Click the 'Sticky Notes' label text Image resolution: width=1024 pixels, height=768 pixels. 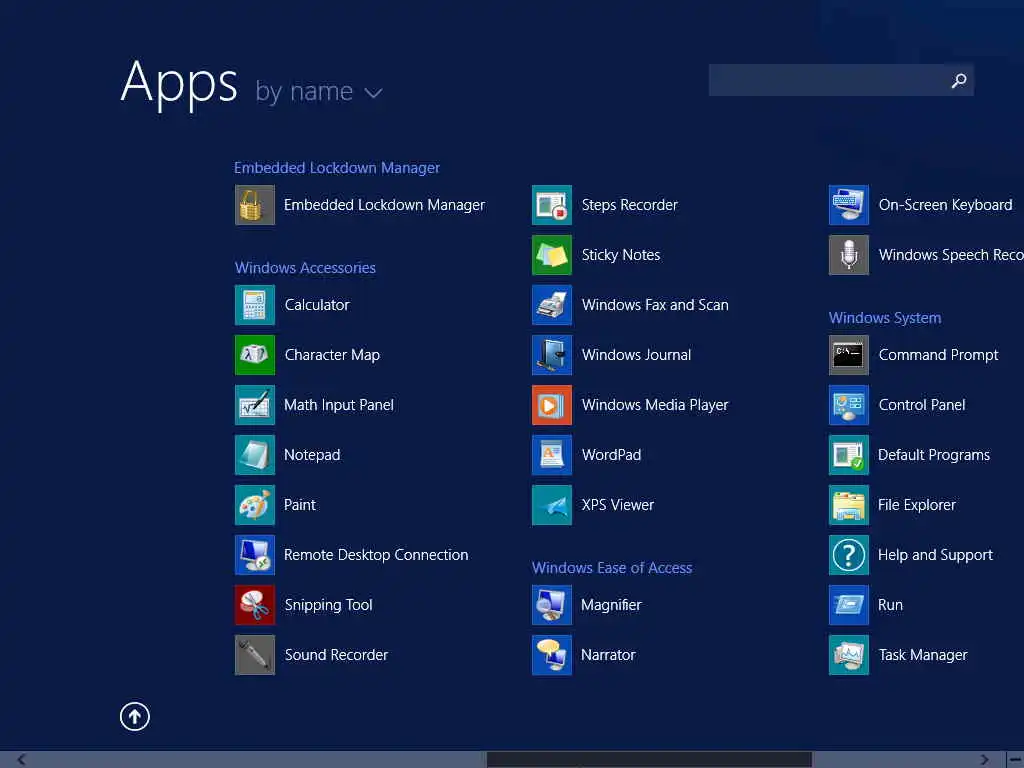[621, 255]
